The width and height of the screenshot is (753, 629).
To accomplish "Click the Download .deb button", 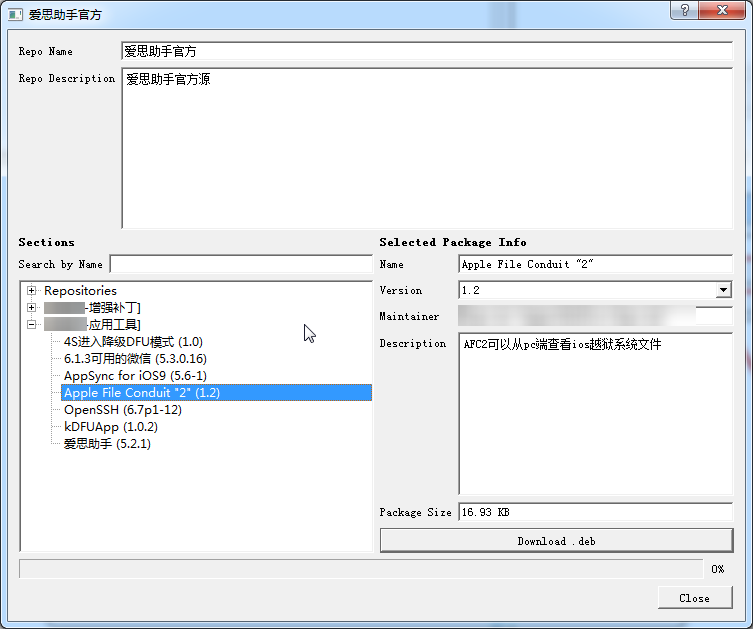I will click(557, 541).
